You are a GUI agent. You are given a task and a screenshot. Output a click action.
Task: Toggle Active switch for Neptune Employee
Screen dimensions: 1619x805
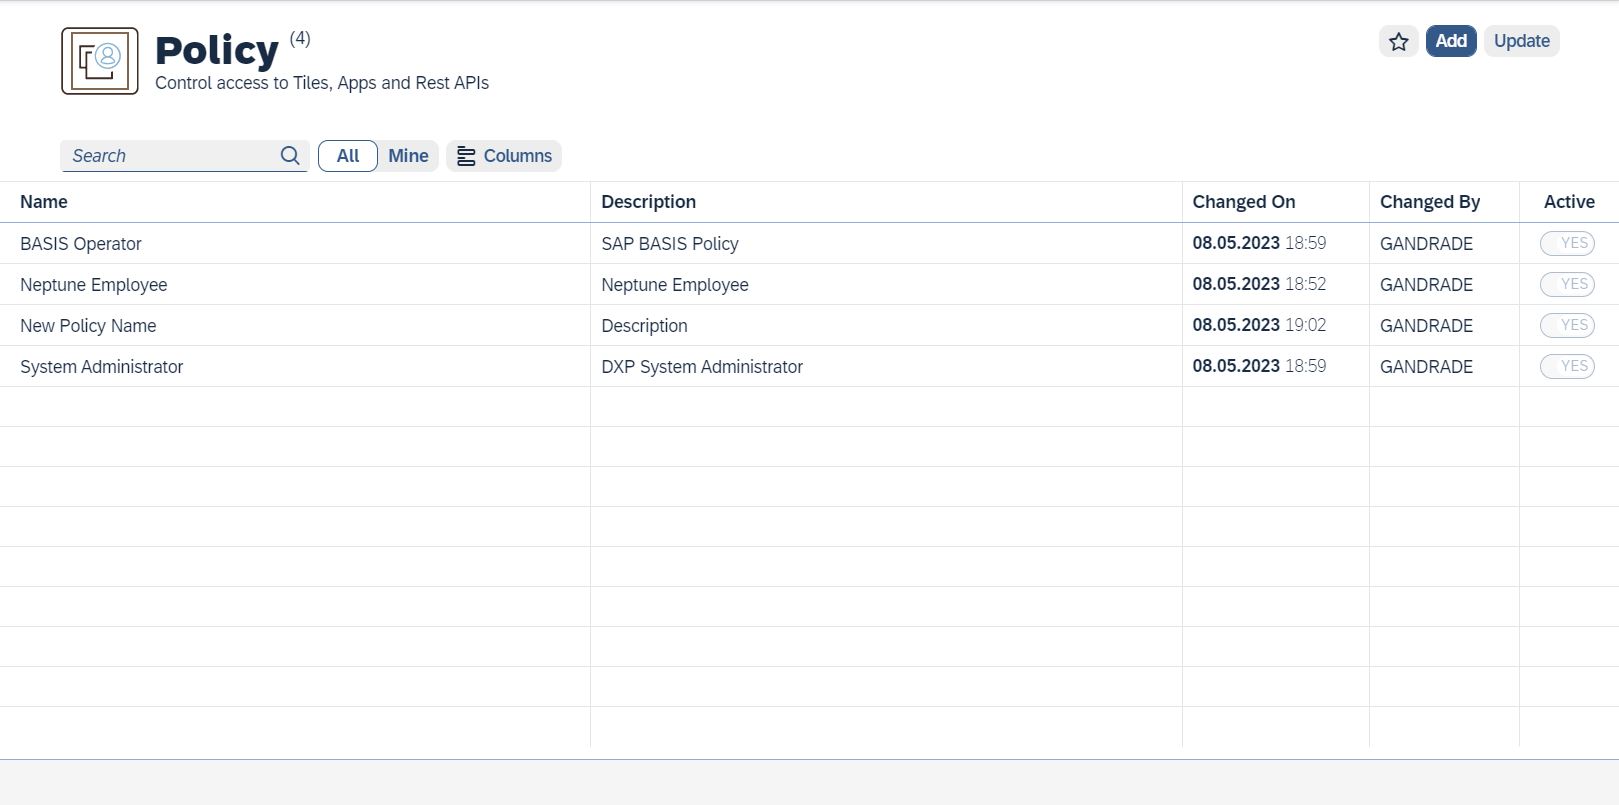(x=1566, y=284)
